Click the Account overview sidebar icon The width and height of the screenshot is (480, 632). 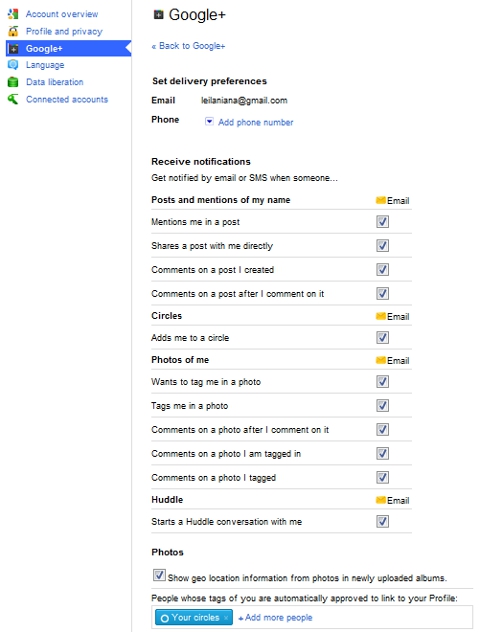click(x=13, y=14)
